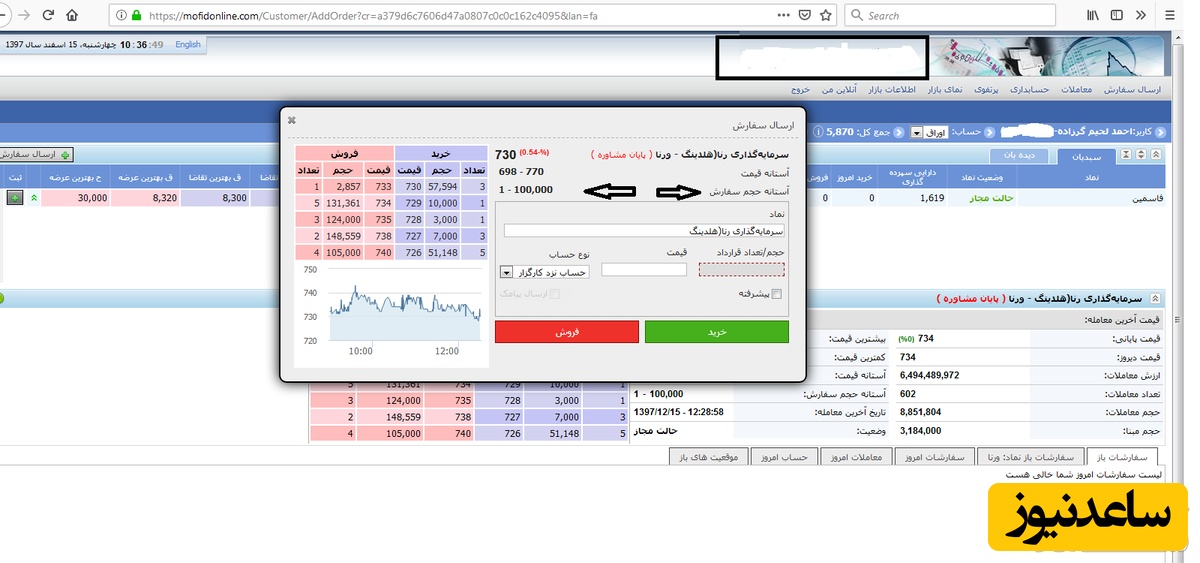The width and height of the screenshot is (1200, 563).
Task: Click the green plus ثبت icon in watchlist row
Action: point(15,198)
